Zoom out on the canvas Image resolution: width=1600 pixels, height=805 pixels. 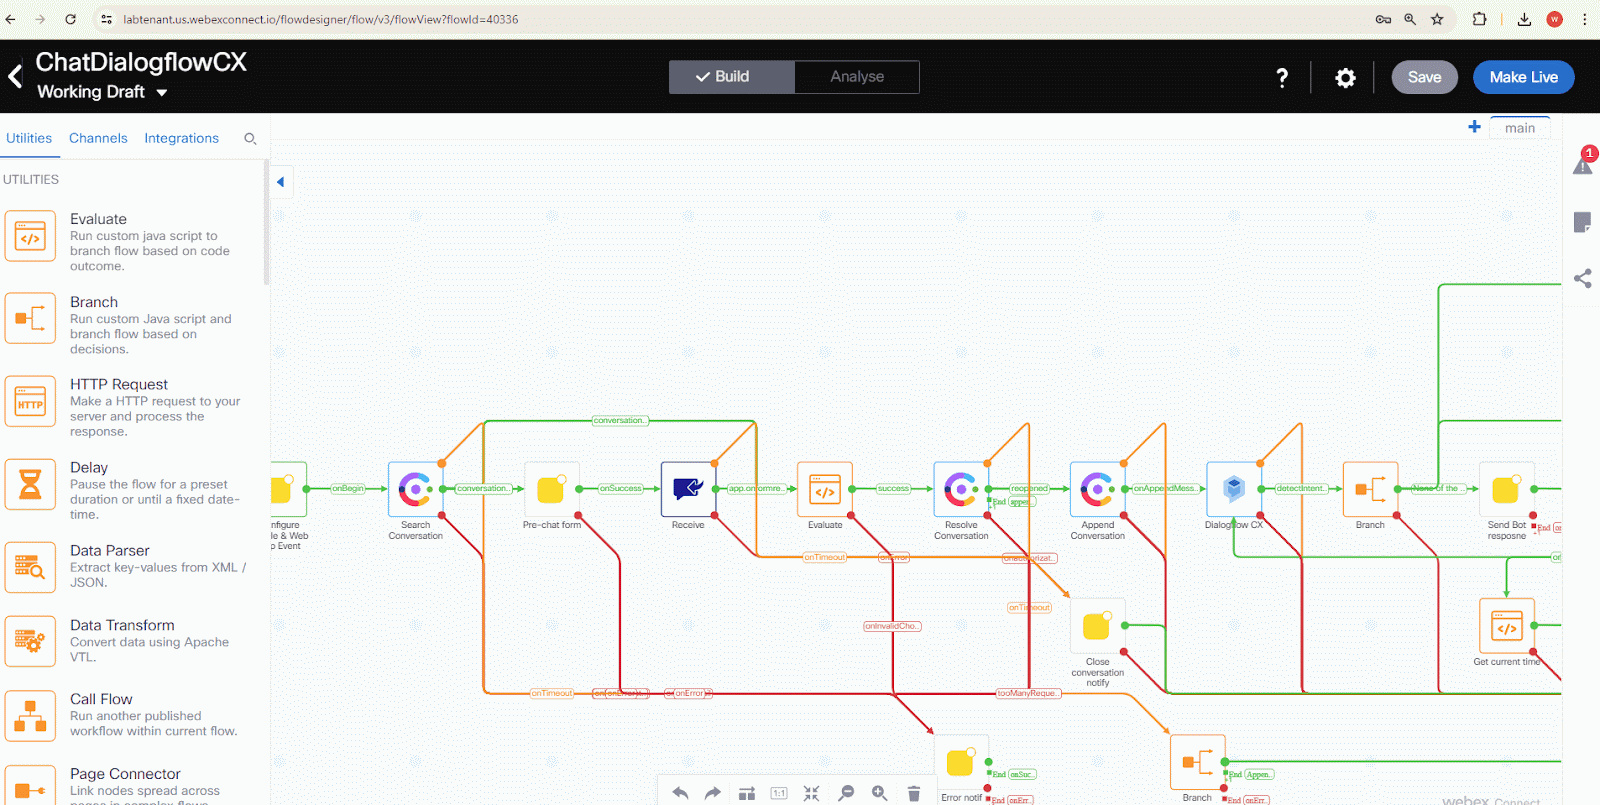pyautogui.click(x=846, y=793)
